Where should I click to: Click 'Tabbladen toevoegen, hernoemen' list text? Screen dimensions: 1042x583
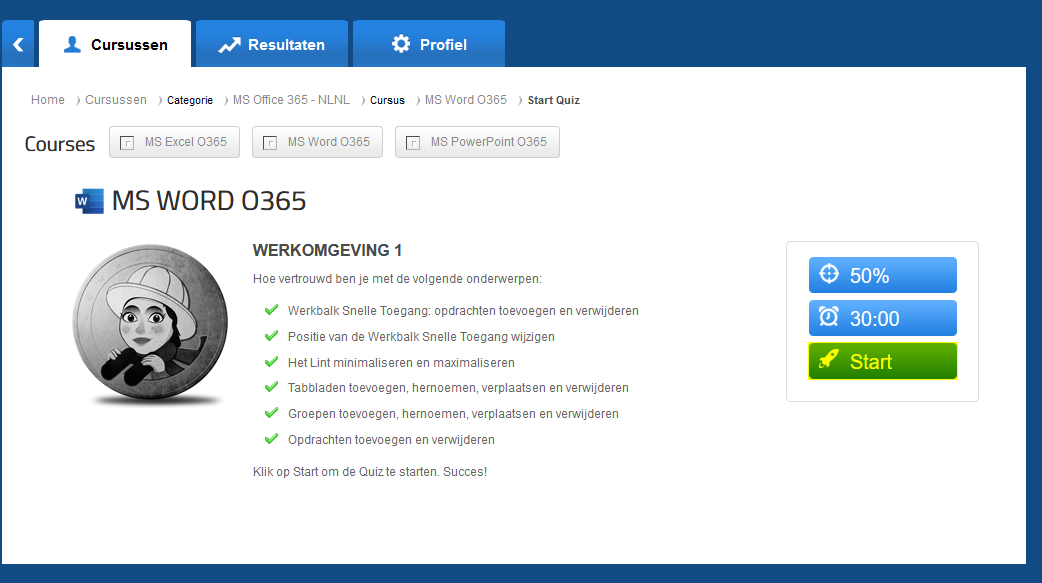coord(458,388)
